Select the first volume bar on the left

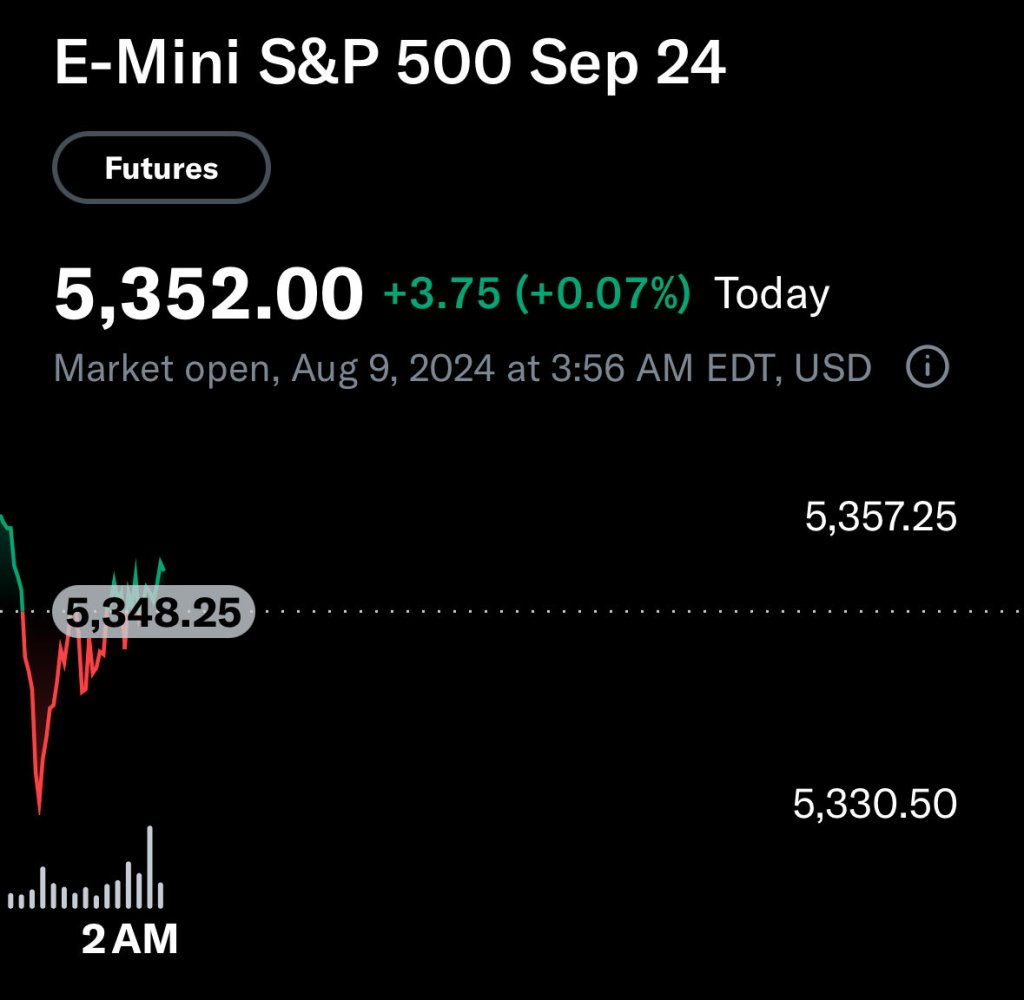[x=10, y=901]
